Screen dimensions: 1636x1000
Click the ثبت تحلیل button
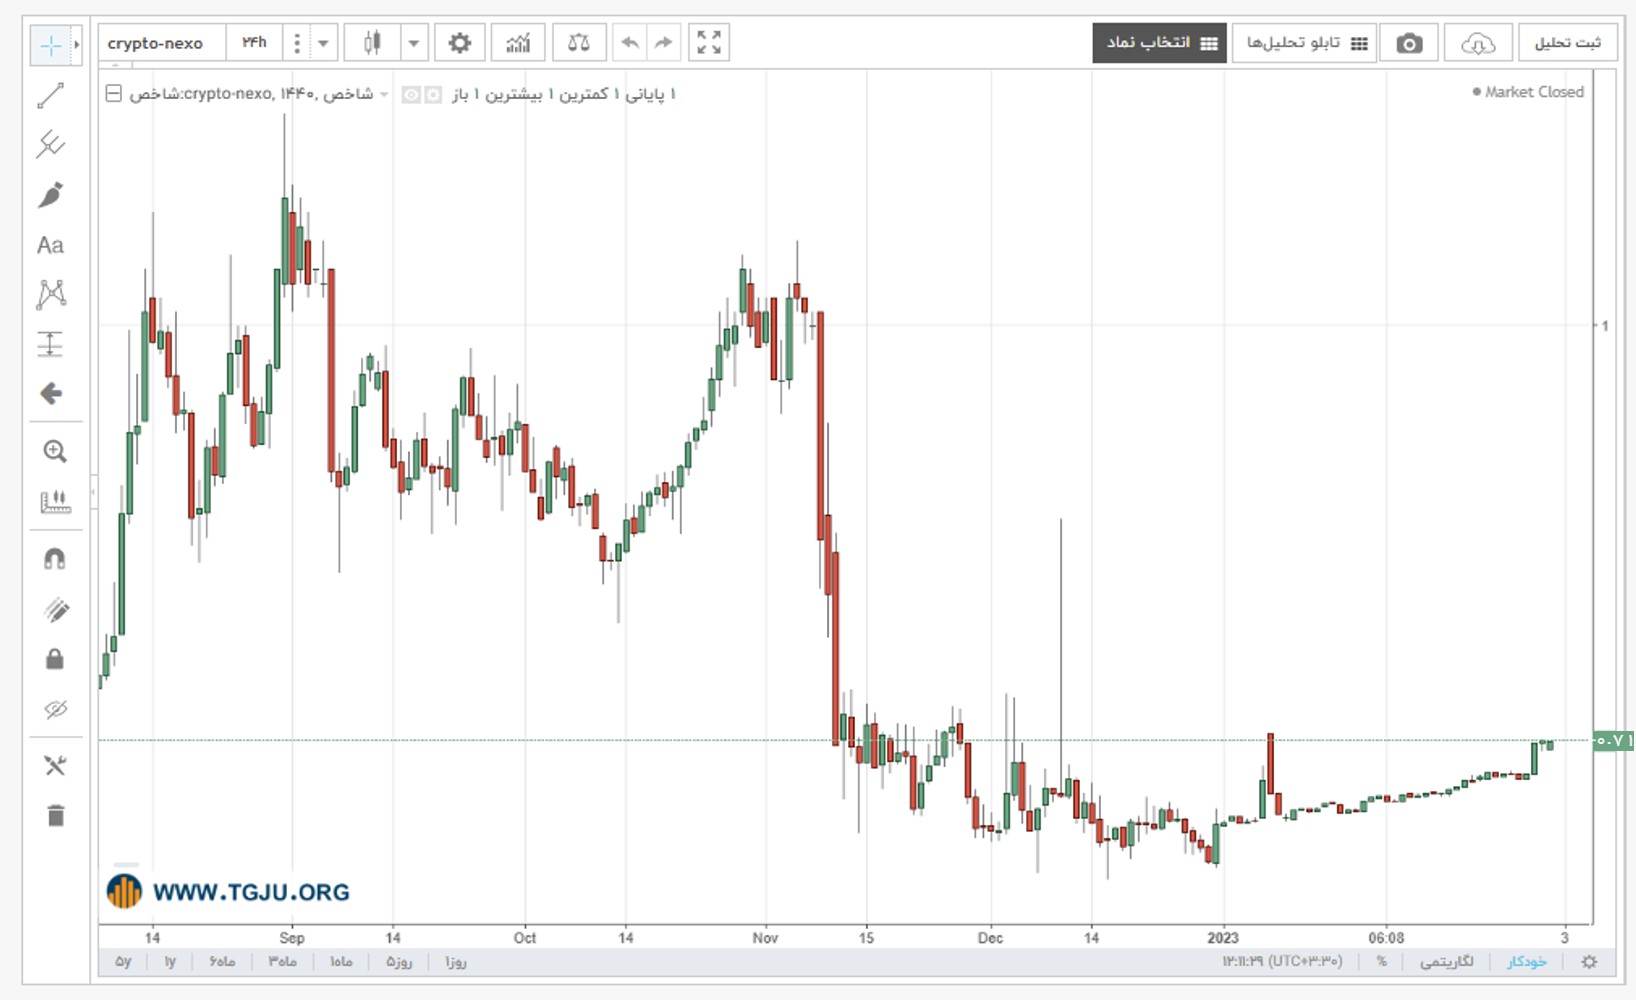tap(1567, 43)
